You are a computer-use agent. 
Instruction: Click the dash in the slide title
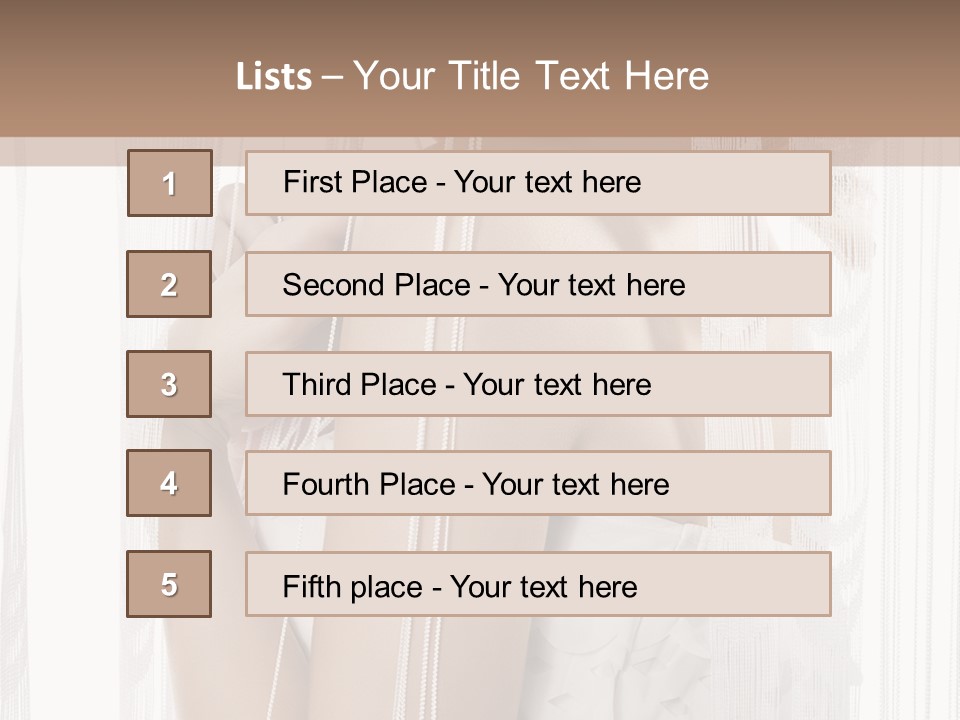[333, 76]
